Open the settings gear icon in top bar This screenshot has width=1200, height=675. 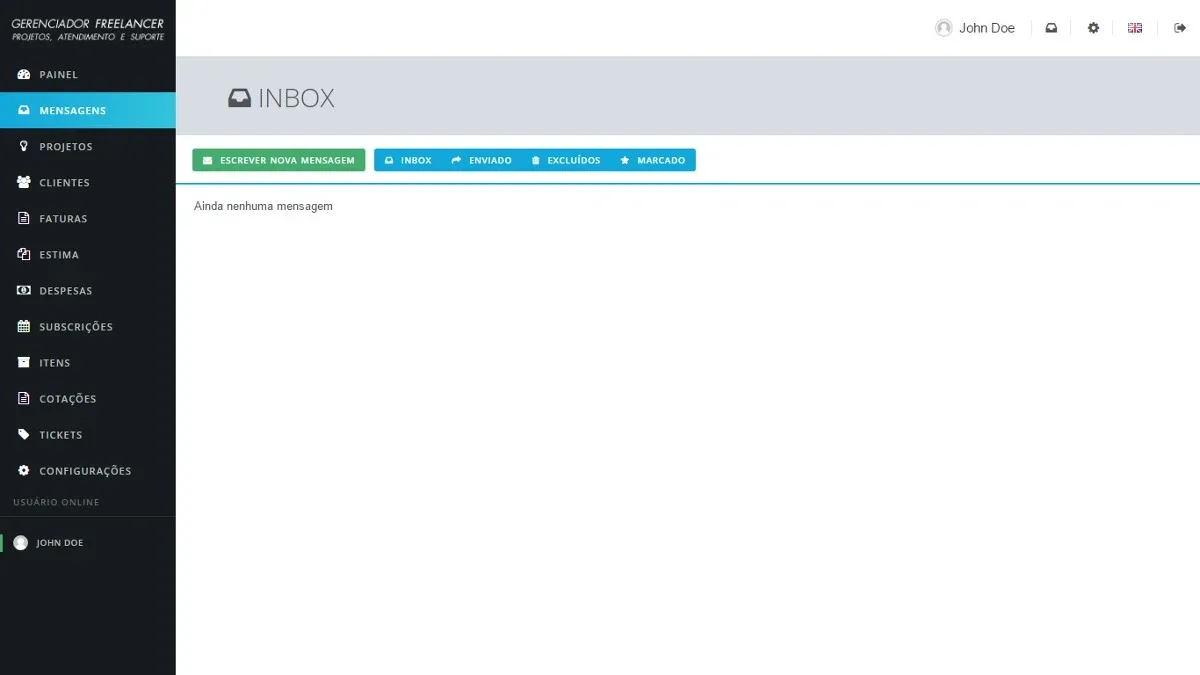(1093, 28)
